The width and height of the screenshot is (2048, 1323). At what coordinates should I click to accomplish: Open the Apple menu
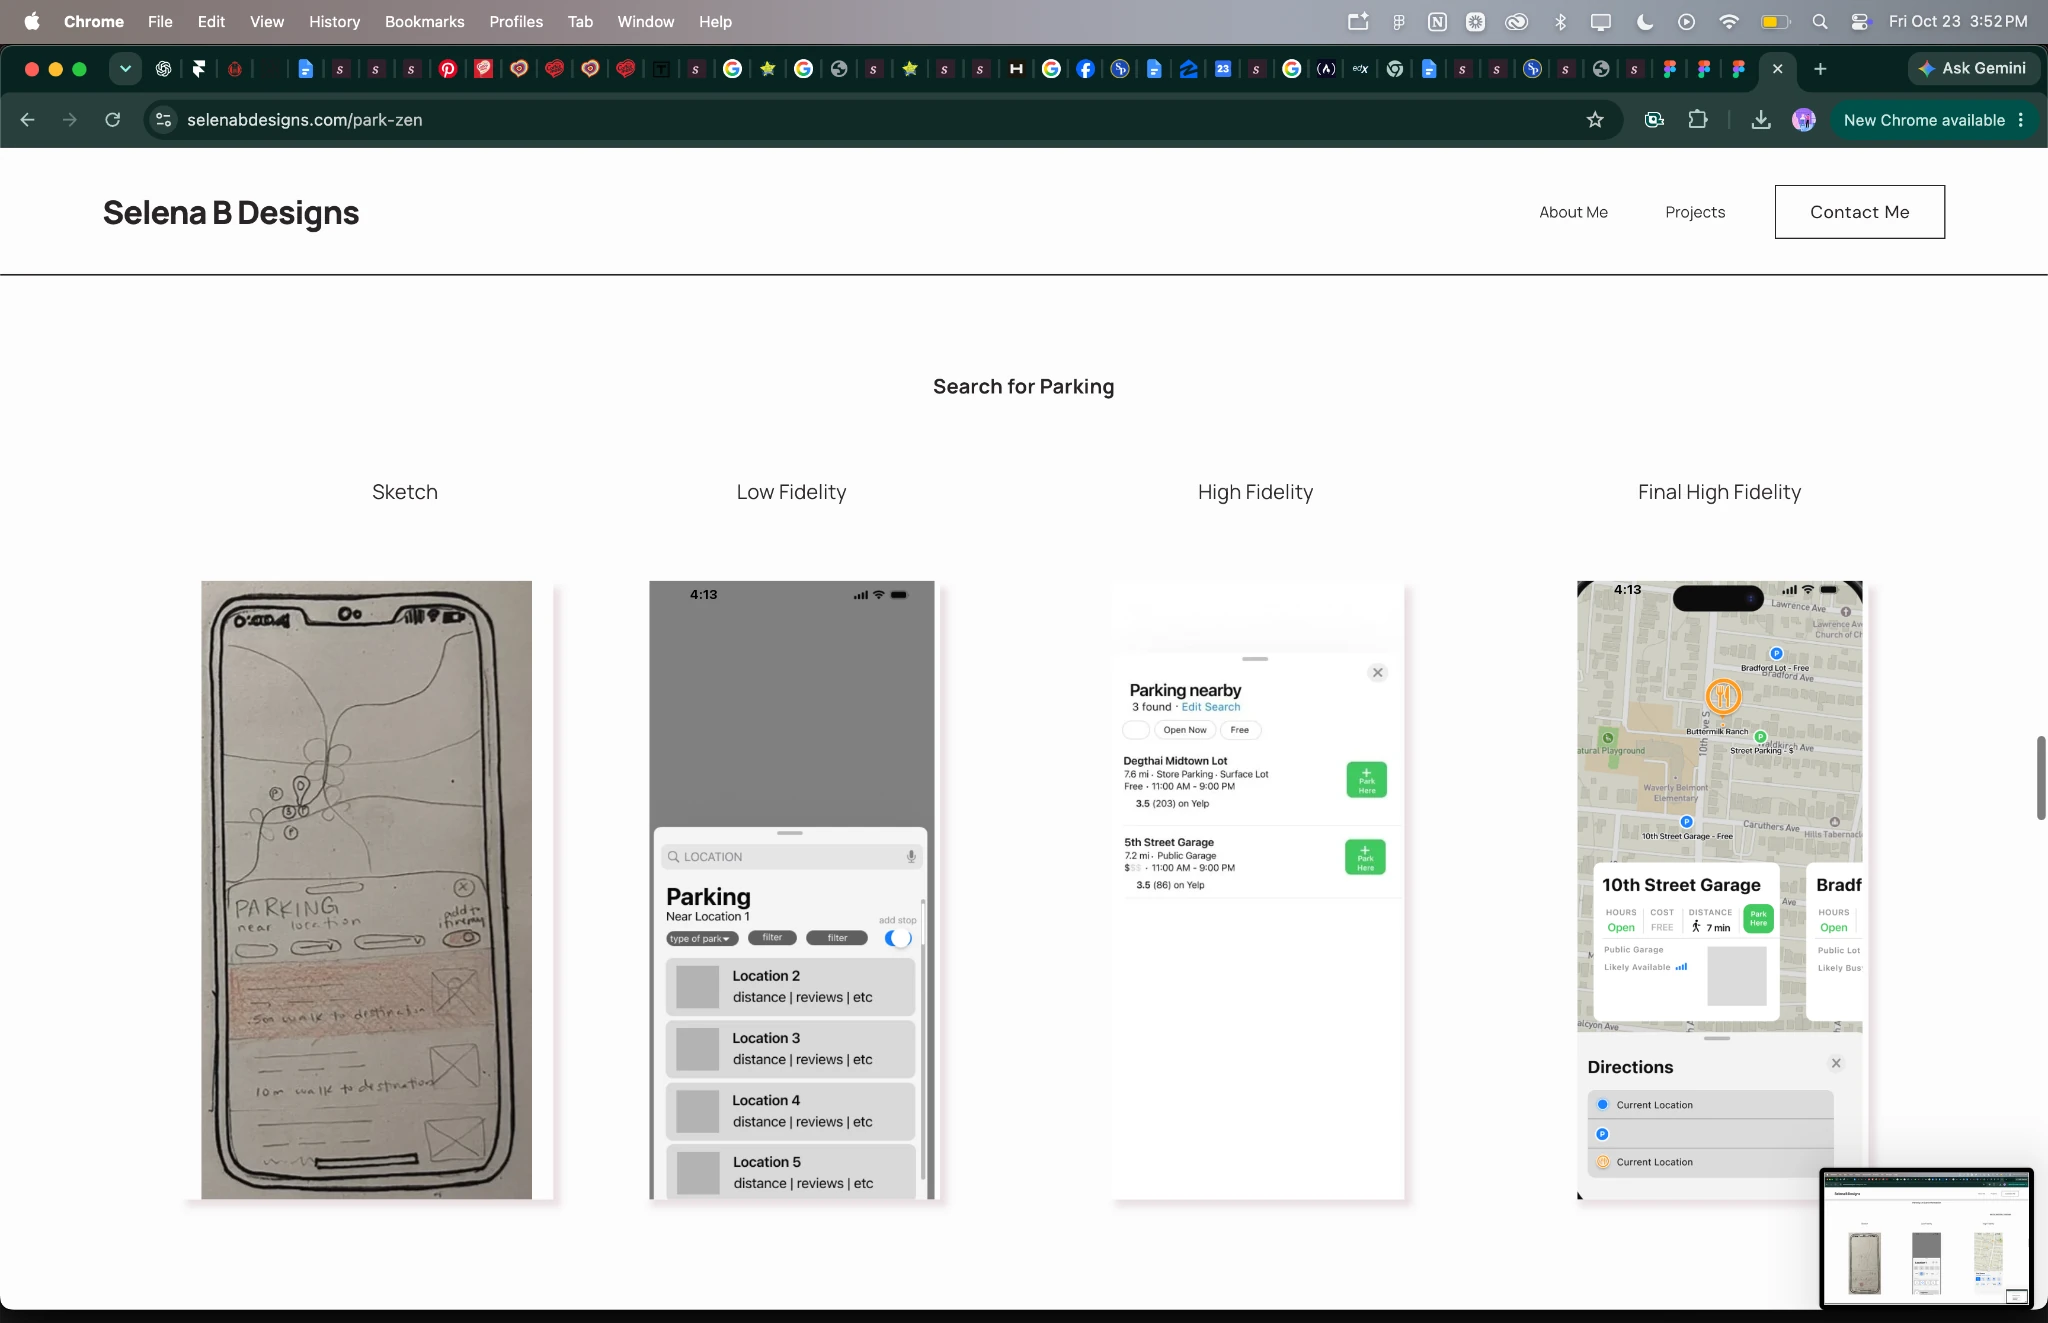[x=32, y=21]
